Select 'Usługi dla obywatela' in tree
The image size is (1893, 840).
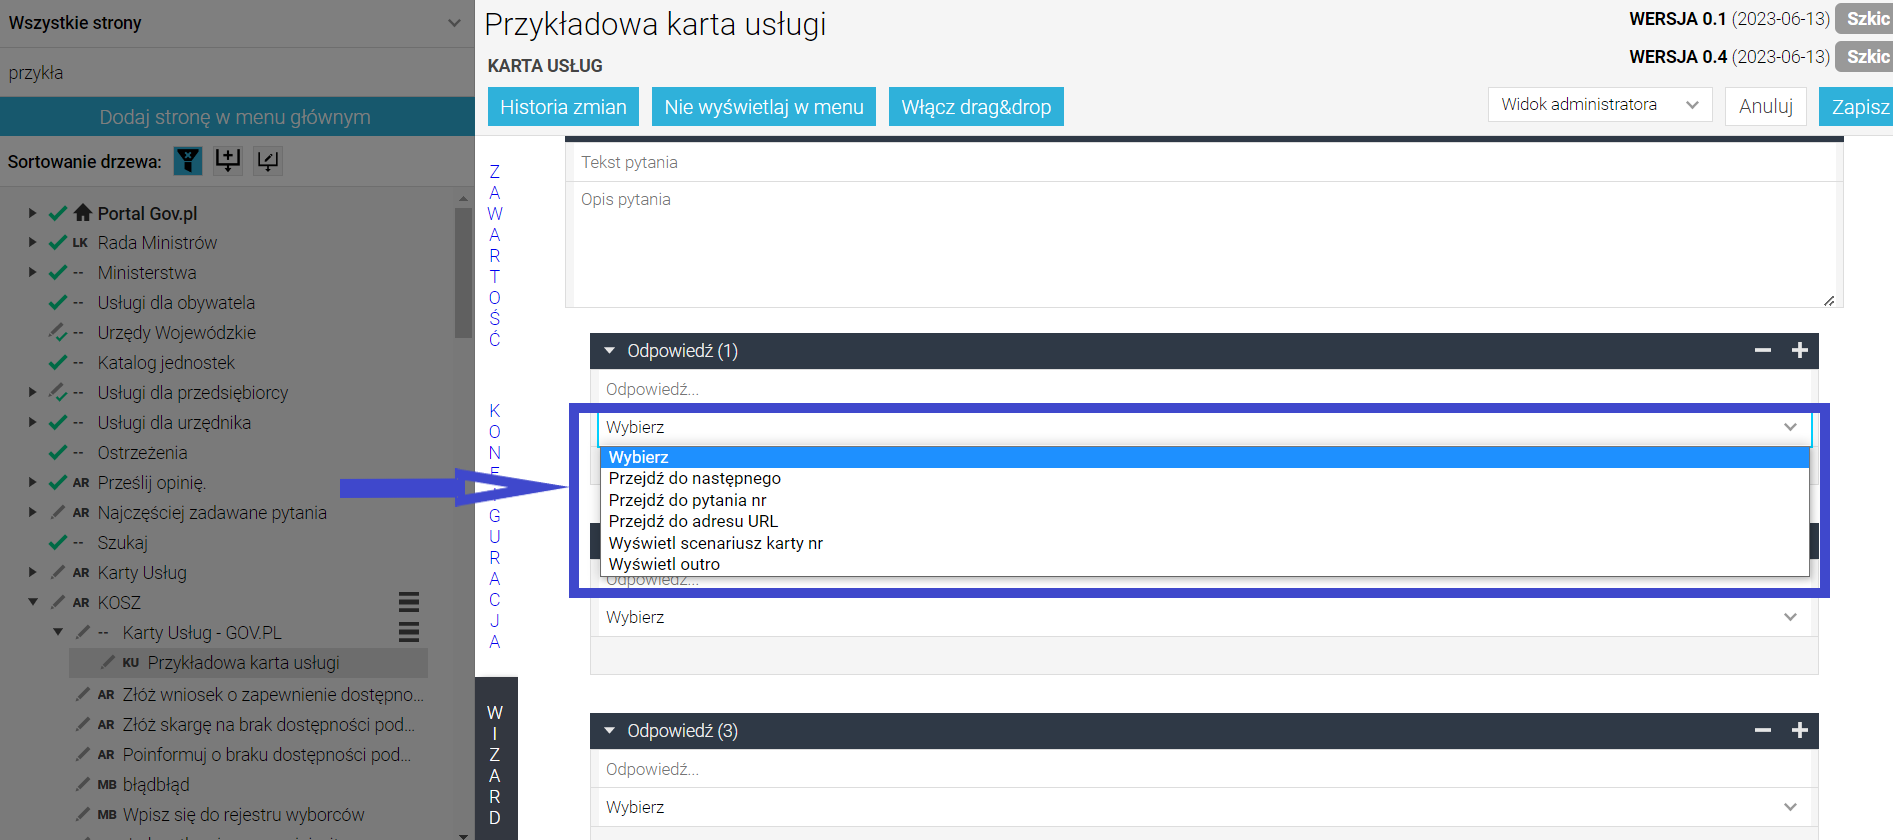pyautogui.click(x=176, y=302)
